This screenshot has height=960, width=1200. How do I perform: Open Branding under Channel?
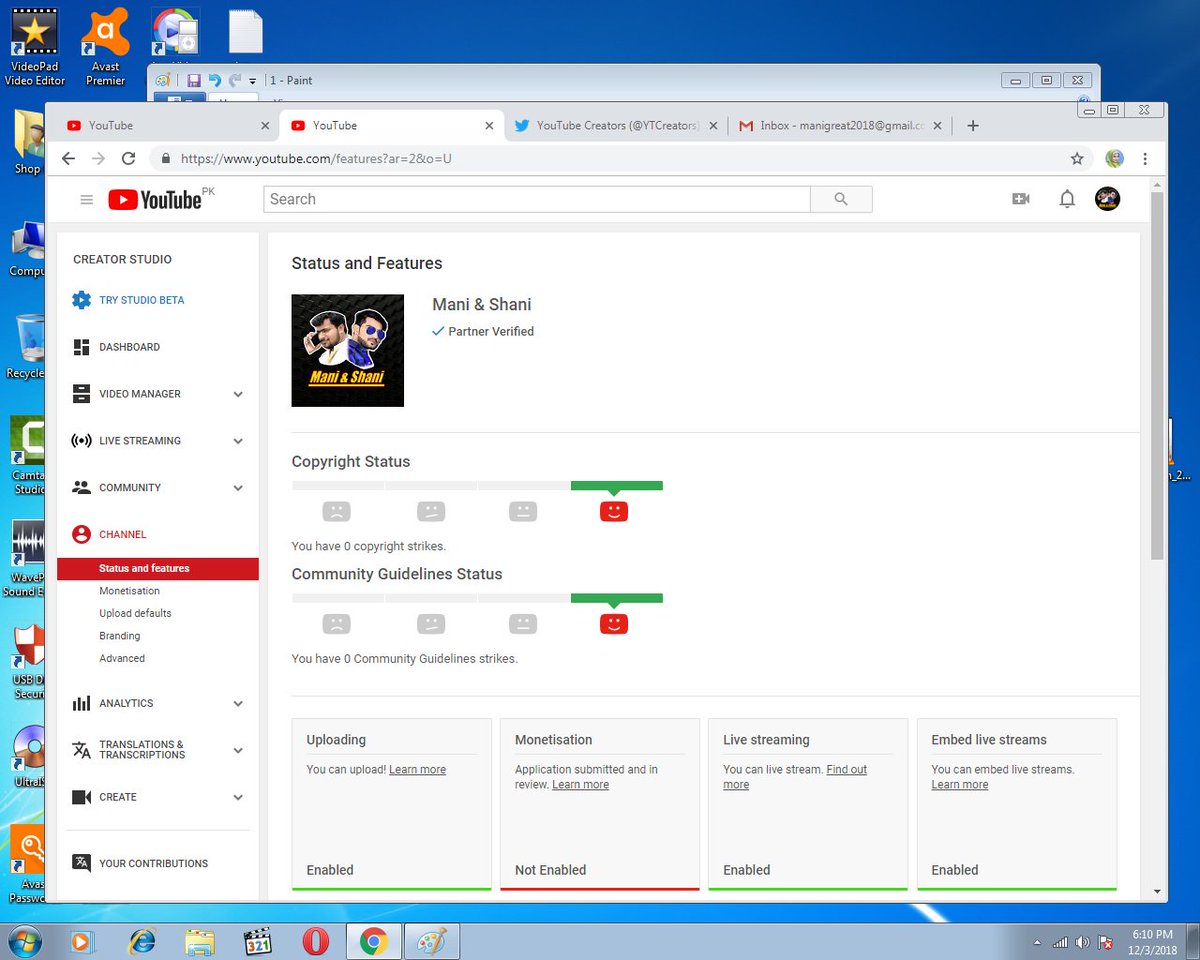point(119,636)
